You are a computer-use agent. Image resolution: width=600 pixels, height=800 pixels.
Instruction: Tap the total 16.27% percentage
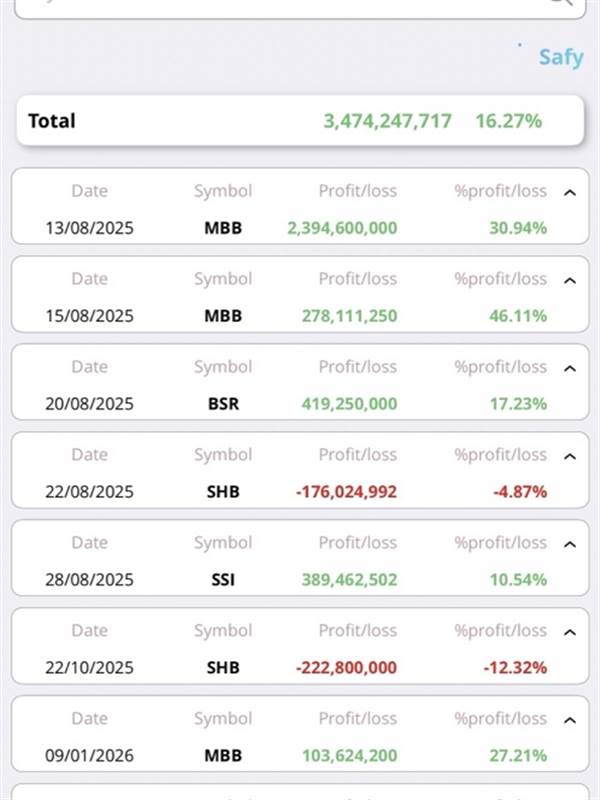click(509, 121)
